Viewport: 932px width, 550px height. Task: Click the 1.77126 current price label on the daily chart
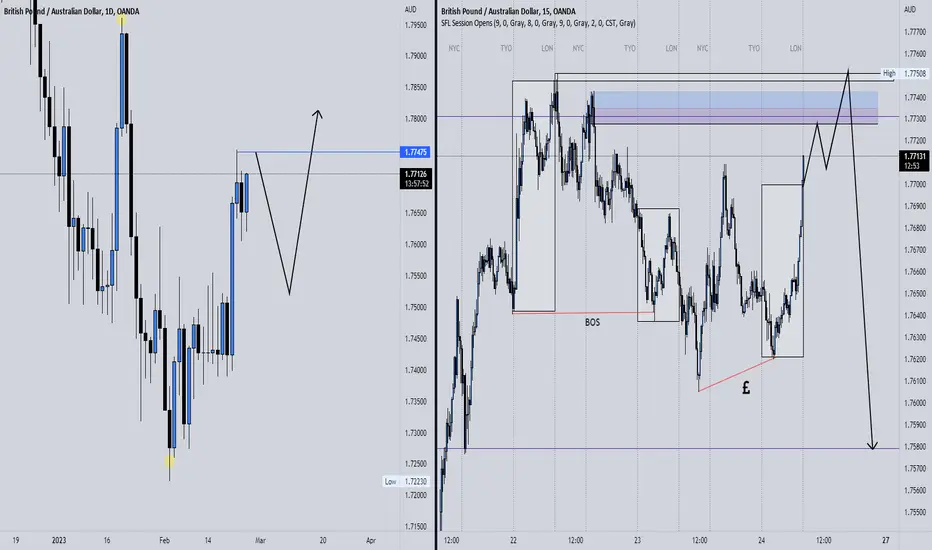click(415, 178)
